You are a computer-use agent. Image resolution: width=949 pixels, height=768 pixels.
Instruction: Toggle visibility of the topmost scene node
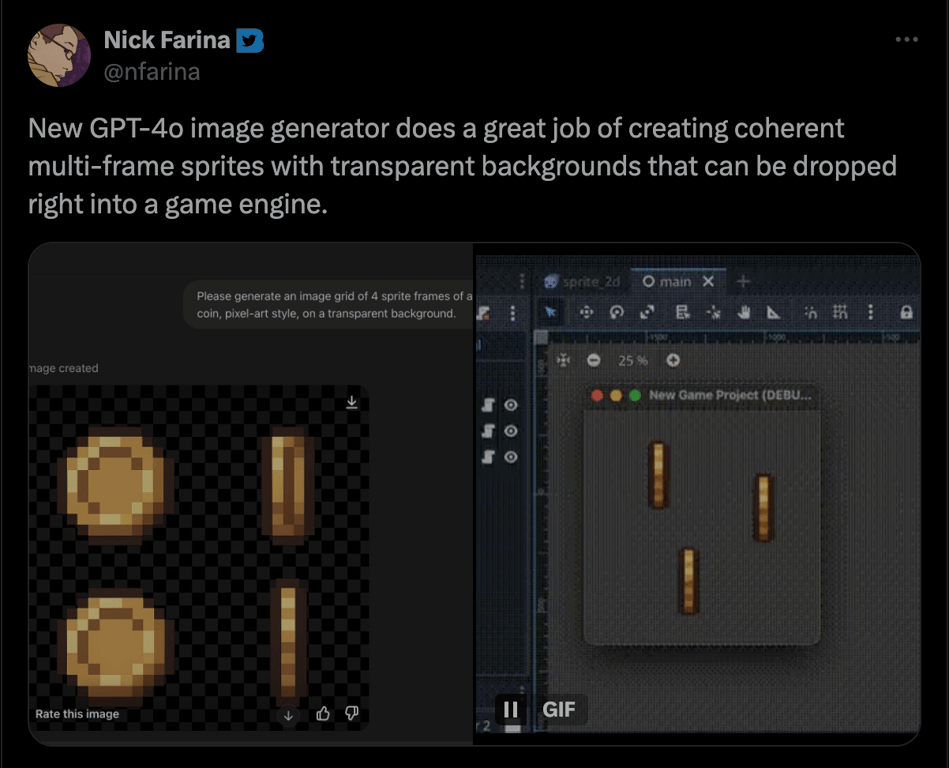[x=511, y=405]
